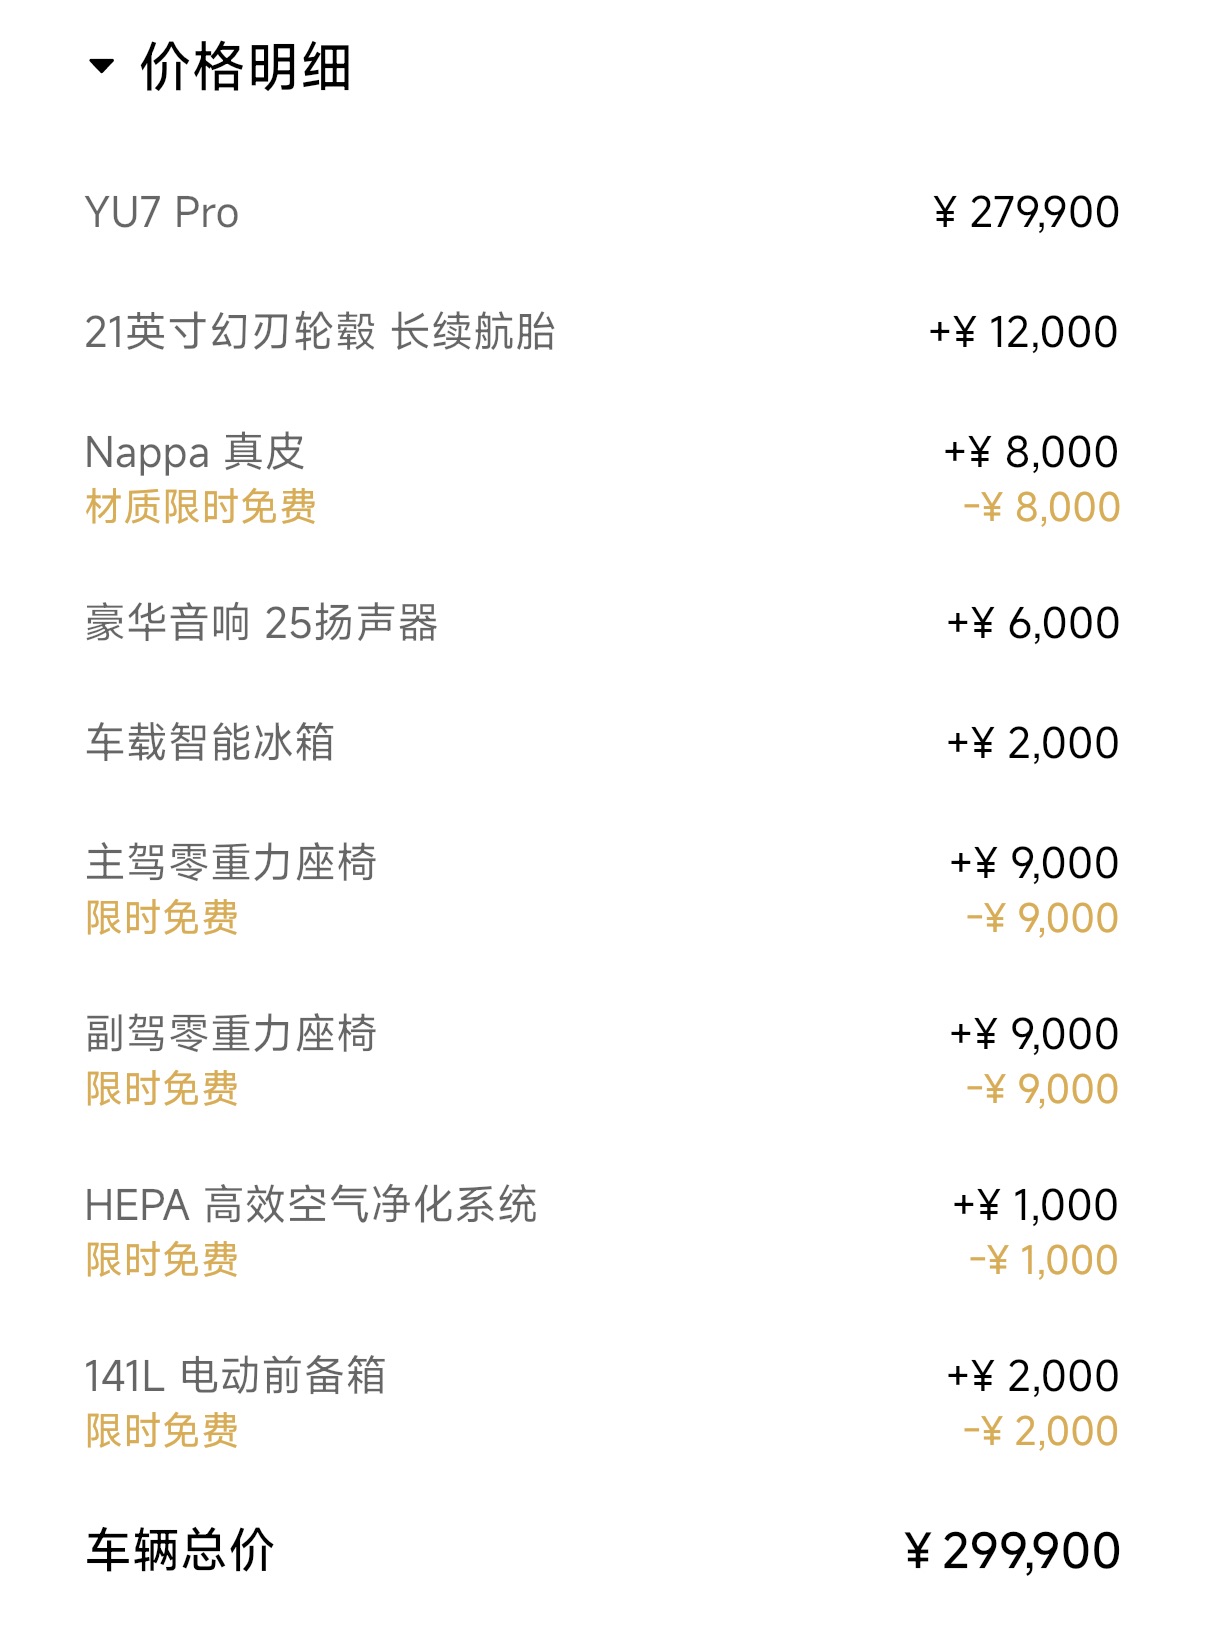The height and width of the screenshot is (1643, 1206).
Task: Click the -¥1,000 HEPA discount
Action: tap(1043, 1260)
